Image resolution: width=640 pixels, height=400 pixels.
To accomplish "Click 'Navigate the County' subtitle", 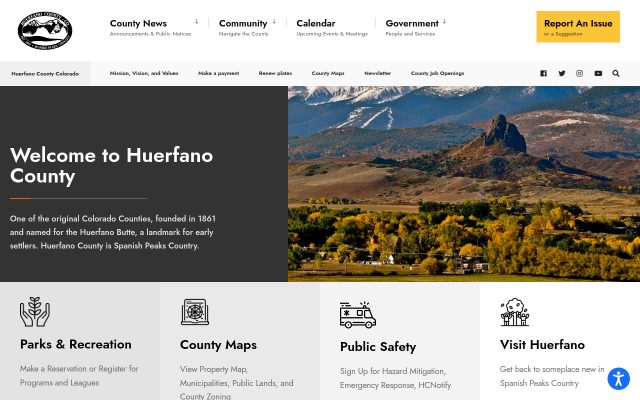I will pyautogui.click(x=243, y=34).
